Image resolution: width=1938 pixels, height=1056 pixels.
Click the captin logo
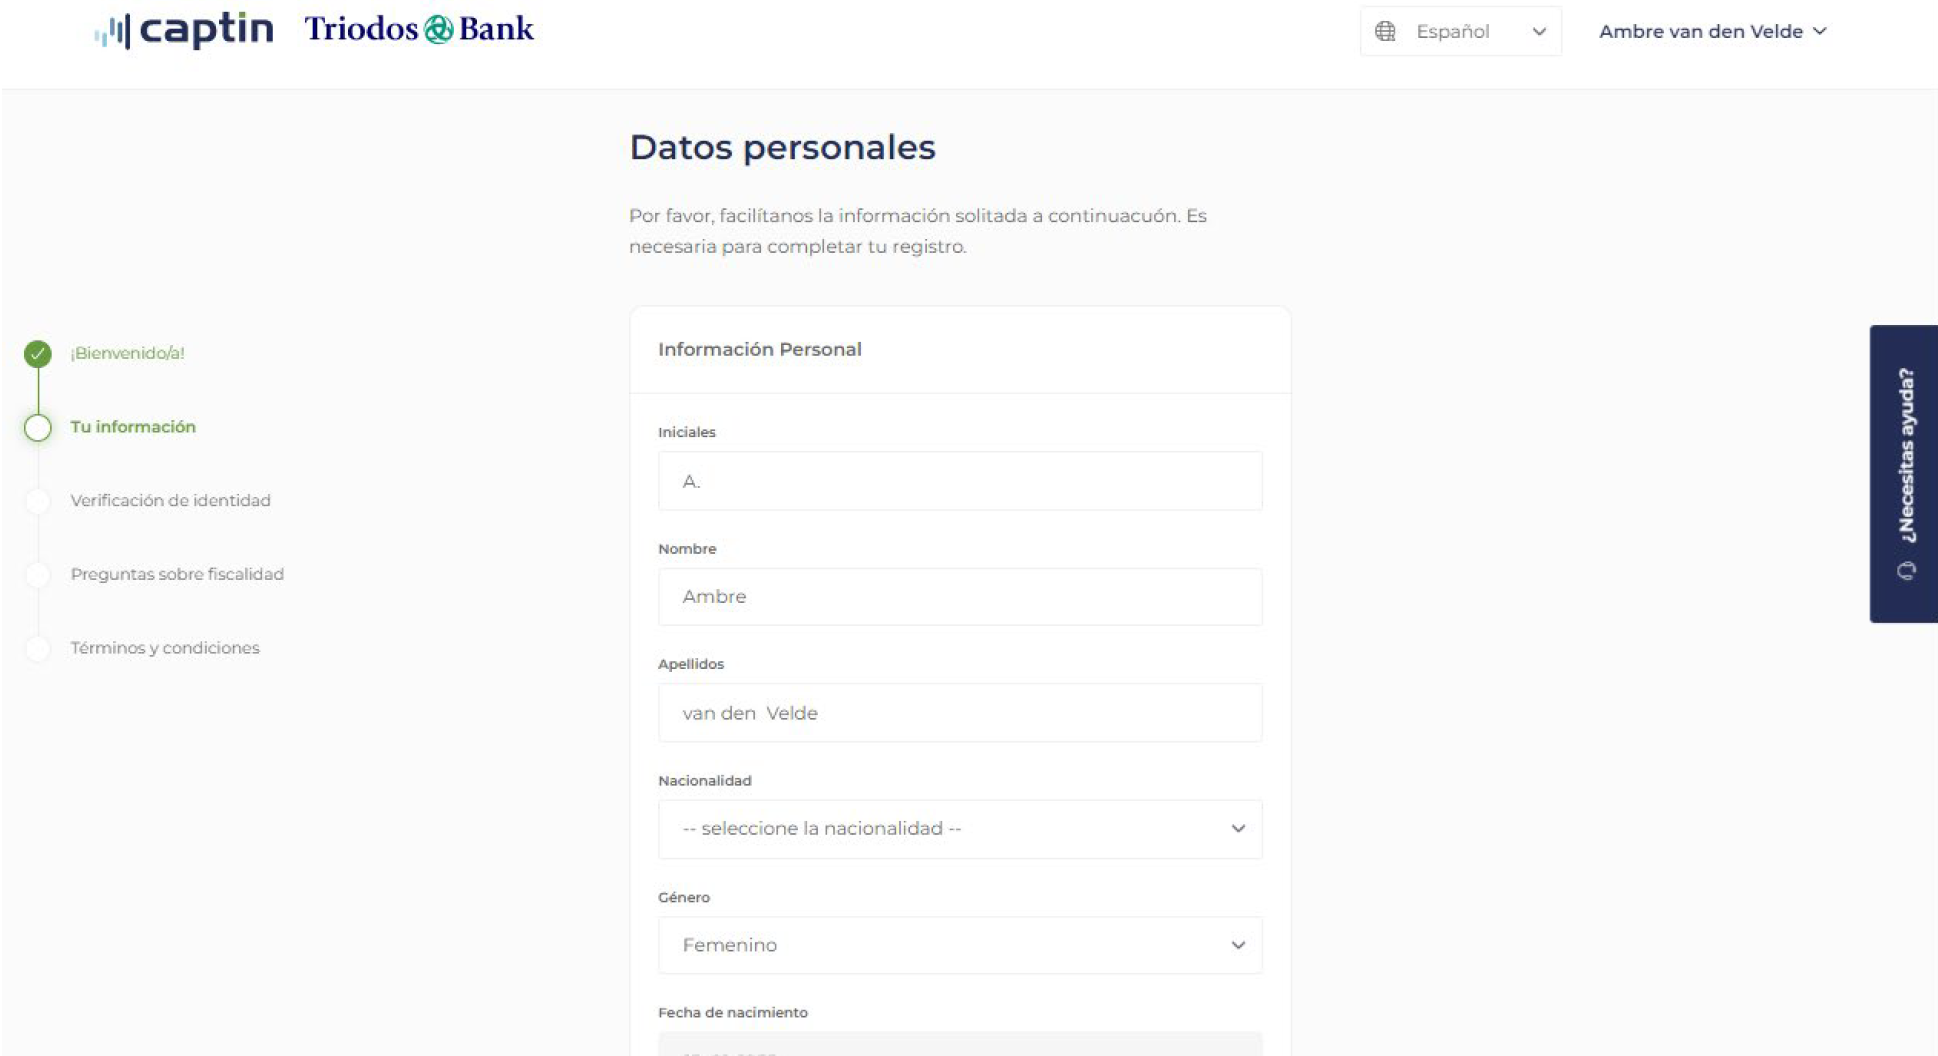(x=184, y=30)
